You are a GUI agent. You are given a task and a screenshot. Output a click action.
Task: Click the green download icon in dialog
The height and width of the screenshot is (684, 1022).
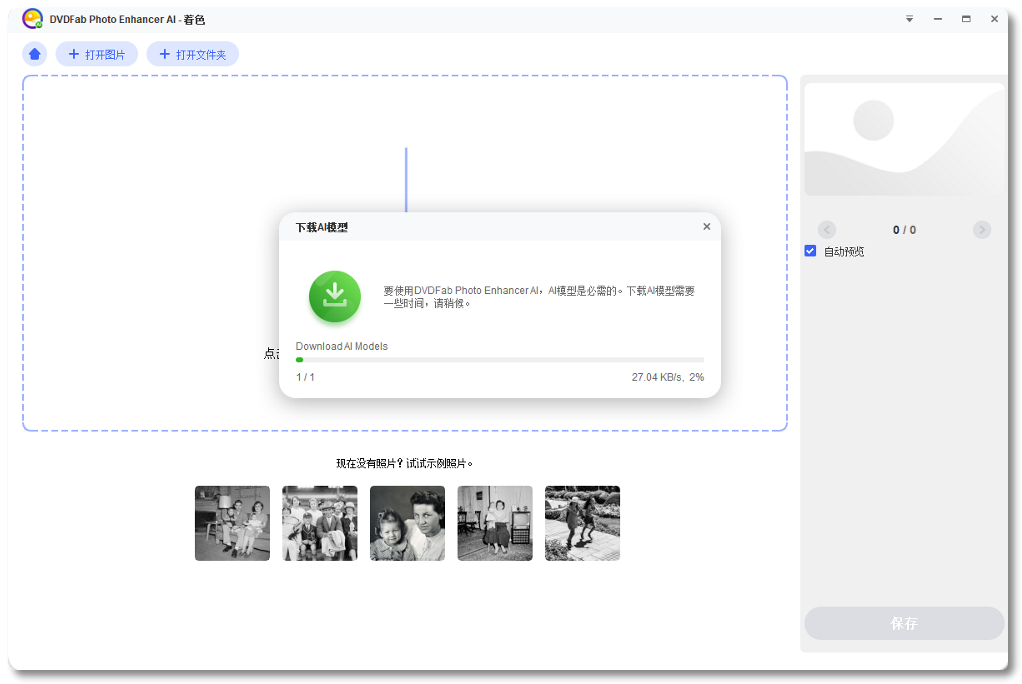[x=334, y=297]
